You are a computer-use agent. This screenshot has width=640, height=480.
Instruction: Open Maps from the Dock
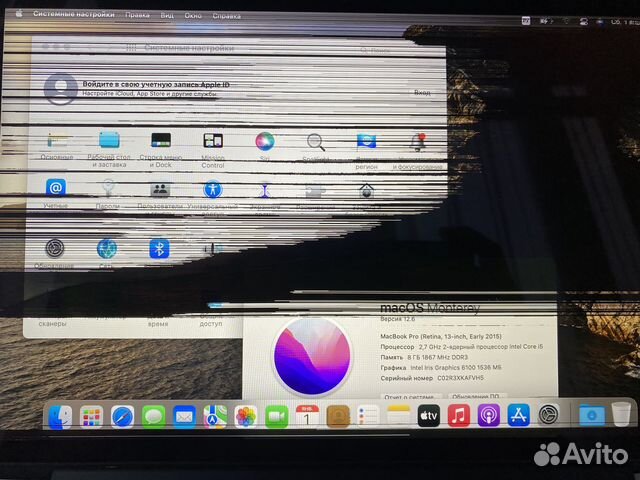[215, 417]
